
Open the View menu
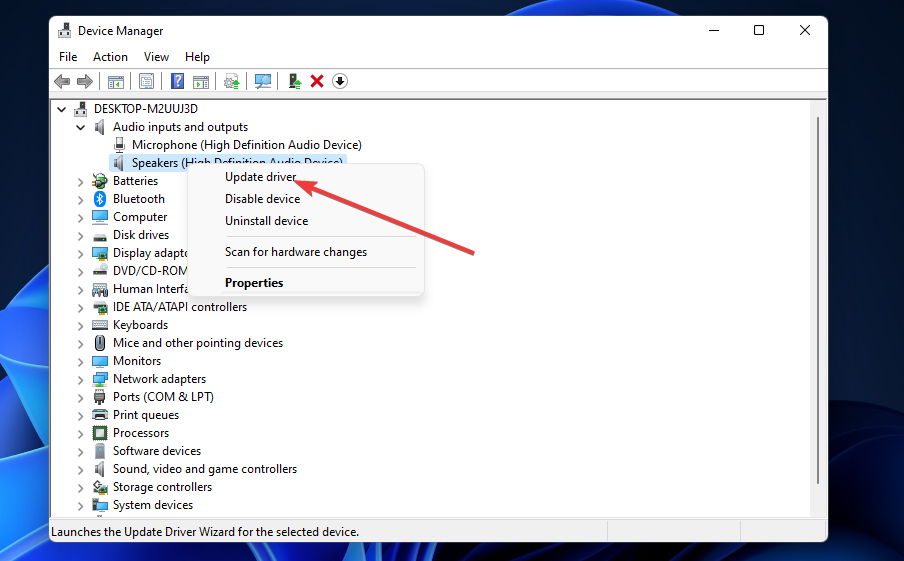(156, 57)
